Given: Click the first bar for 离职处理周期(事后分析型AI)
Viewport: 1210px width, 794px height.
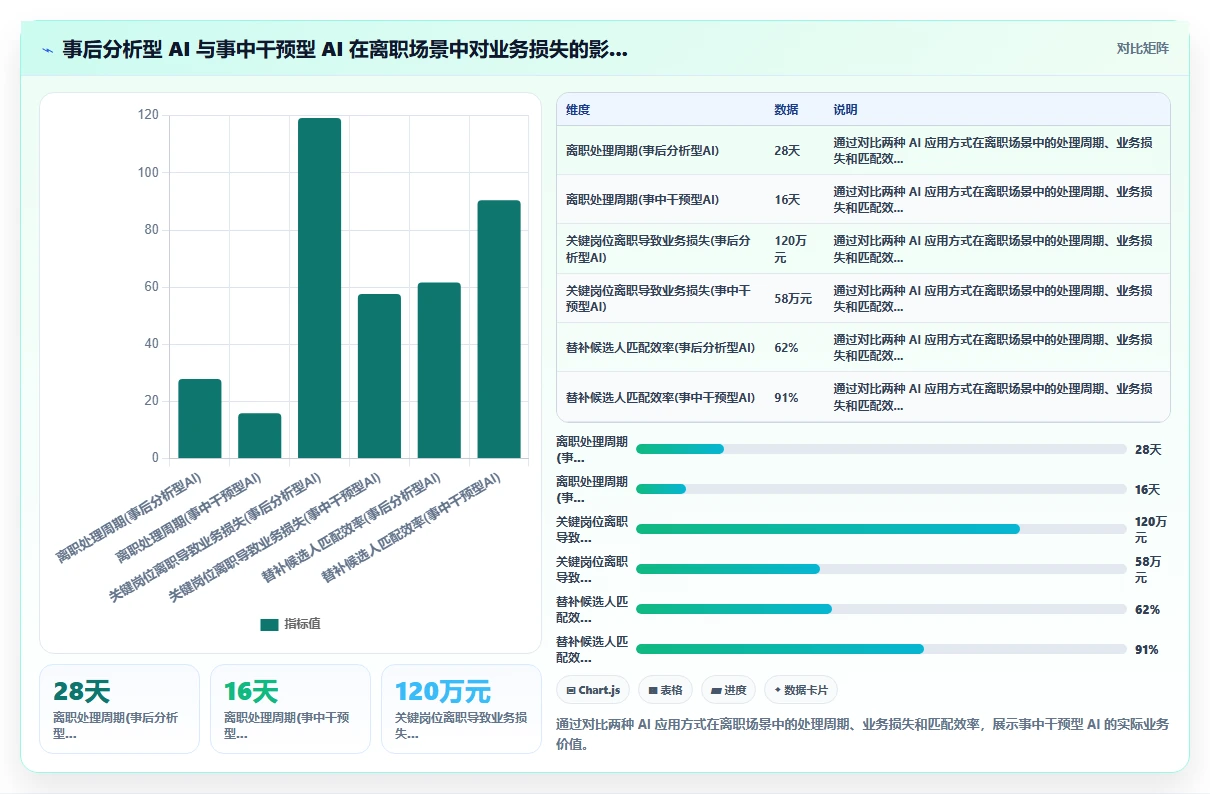Looking at the screenshot, I should pos(199,418).
